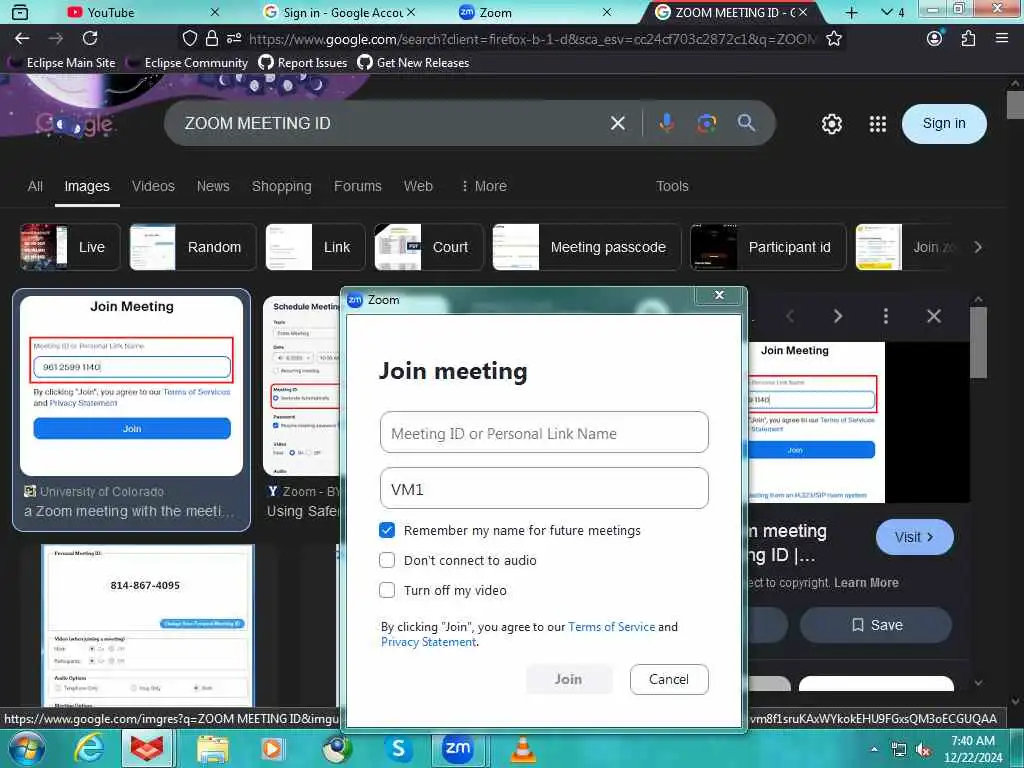The height and width of the screenshot is (768, 1024).
Task: Show more suggestion chips via right arrow
Action: coord(978,247)
